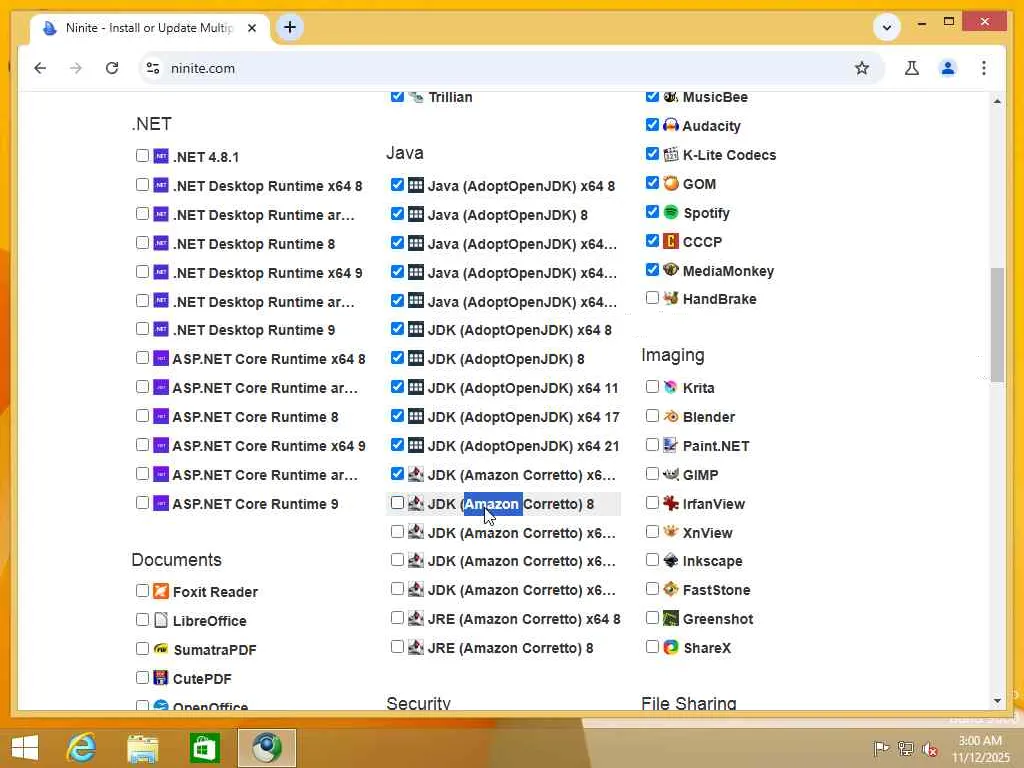Open the tab search dropdown arrow

pyautogui.click(x=887, y=27)
